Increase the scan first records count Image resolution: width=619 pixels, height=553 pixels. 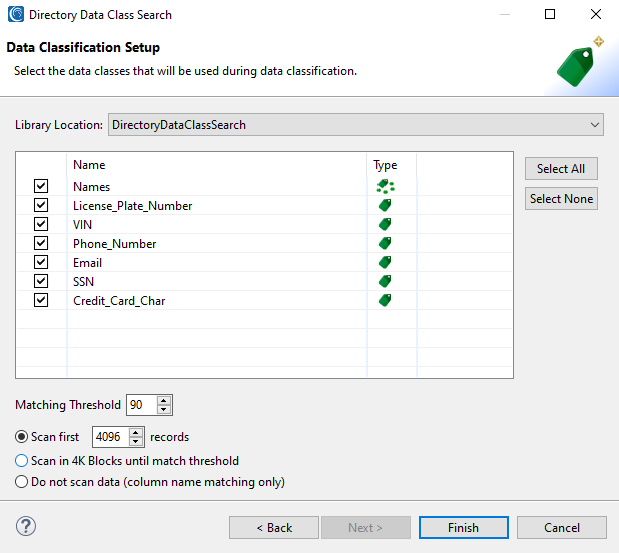136,432
